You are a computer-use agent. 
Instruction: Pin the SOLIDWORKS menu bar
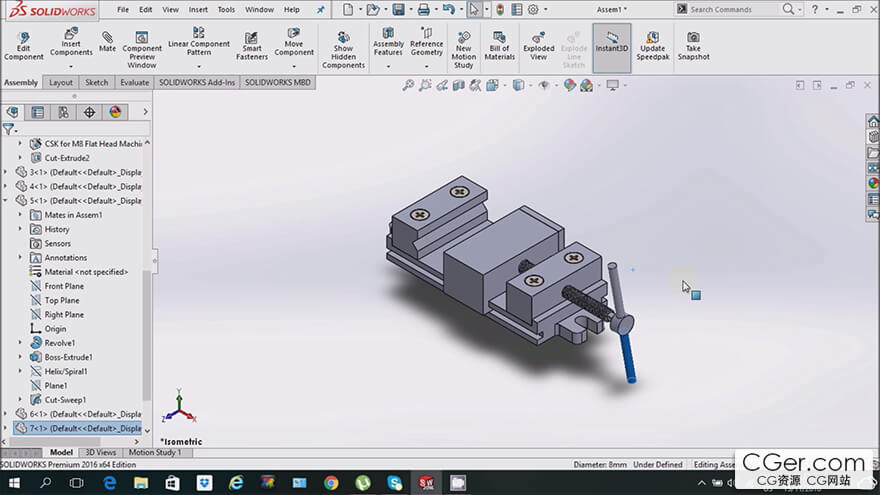pyautogui.click(x=321, y=10)
